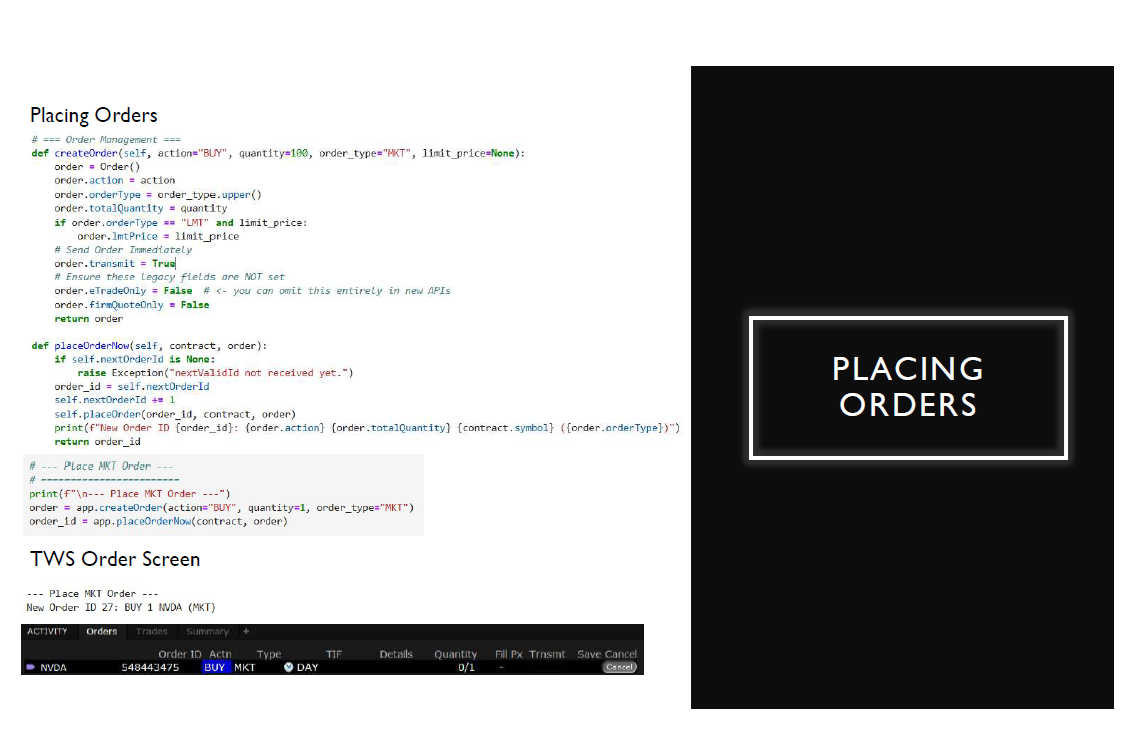The height and width of the screenshot is (751, 1126).
Task: Cancel the NVDA order
Action: coord(619,667)
